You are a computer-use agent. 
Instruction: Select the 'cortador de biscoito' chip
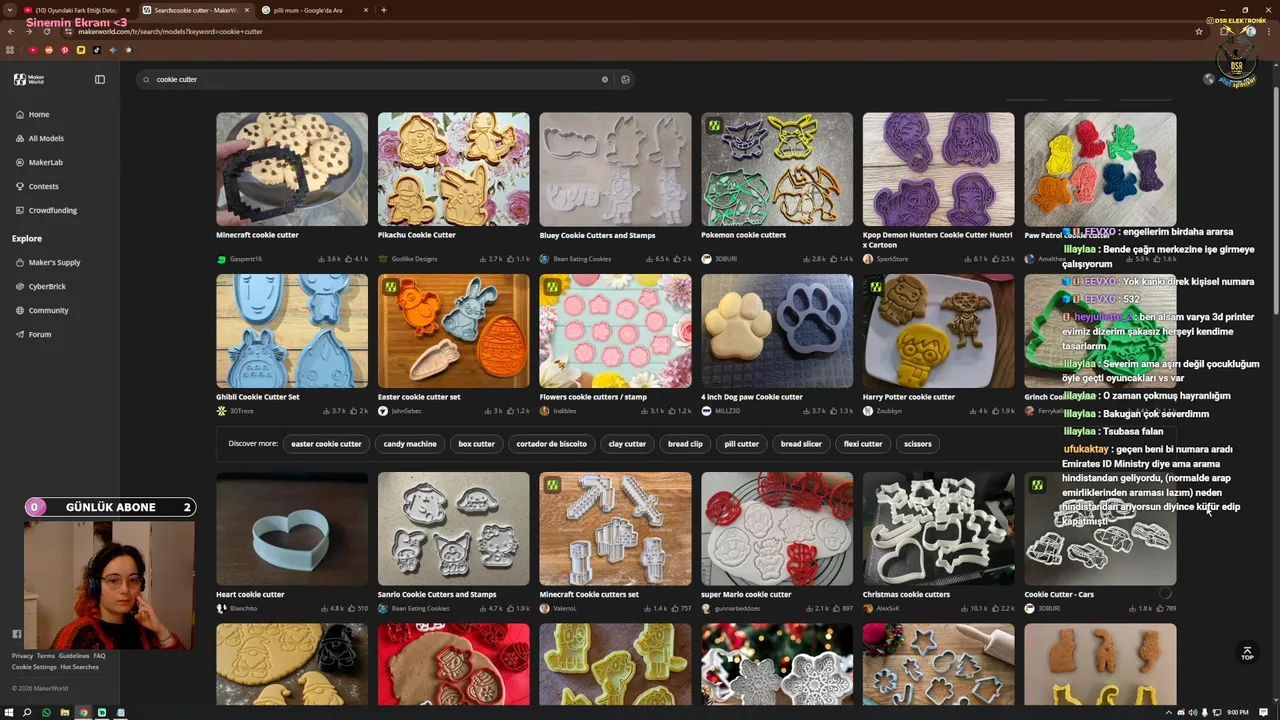(552, 444)
